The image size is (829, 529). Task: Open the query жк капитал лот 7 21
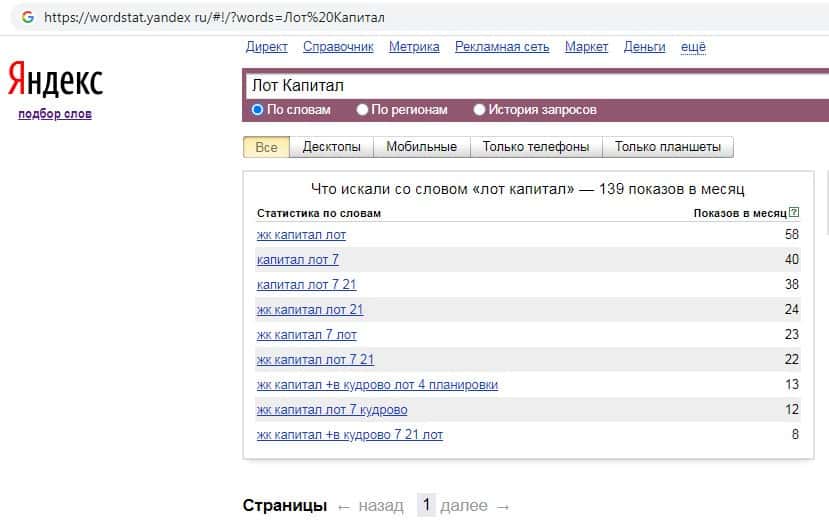[x=316, y=359]
